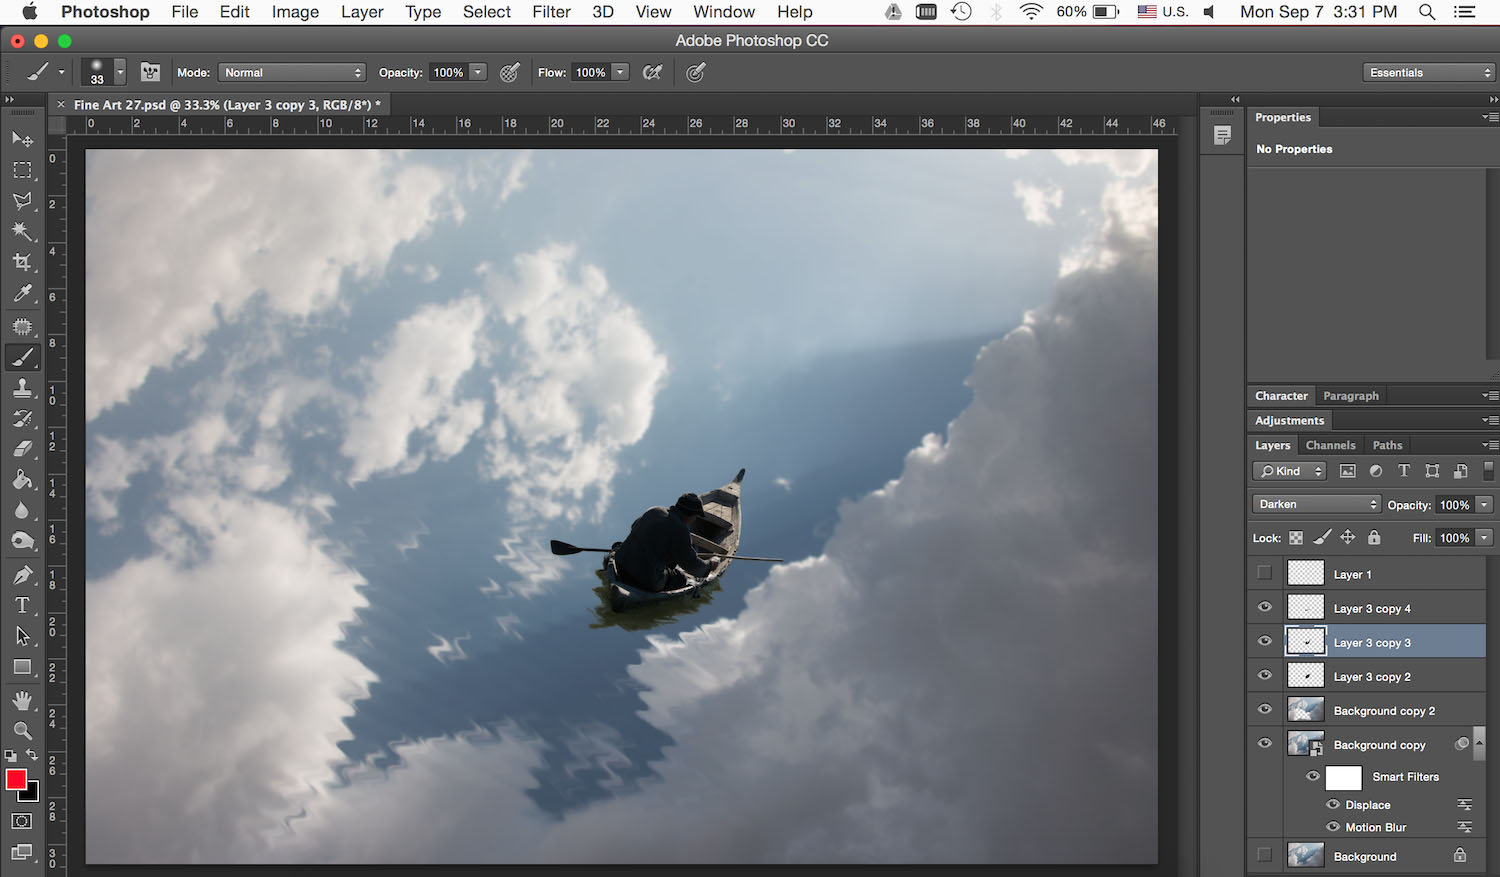Filter layers by pixel layers icon
The image size is (1500, 877).
click(1348, 471)
